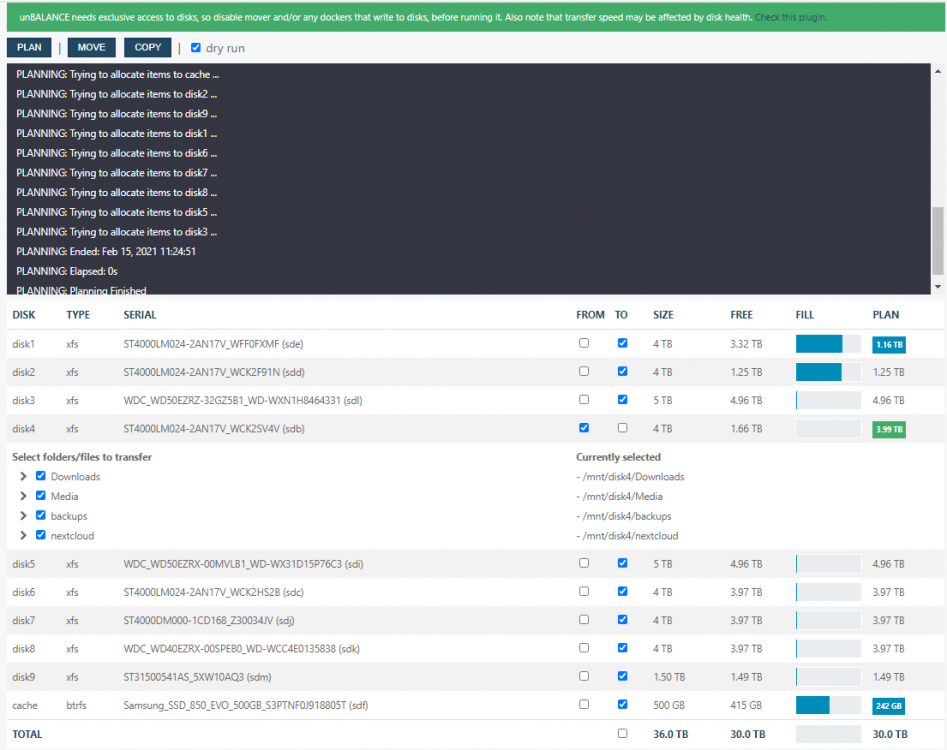
Task: Click the scroll down arrow of log panel
Action: coord(938,287)
